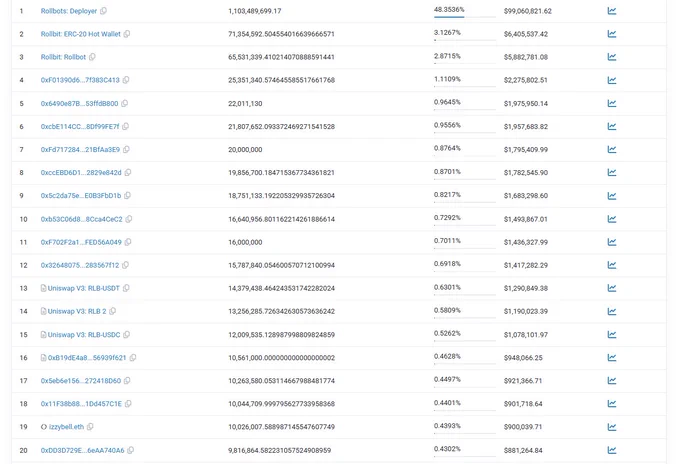Open analytics chart for 0xb53C06d8 row
This screenshot has height=464, width=680.
(611, 219)
